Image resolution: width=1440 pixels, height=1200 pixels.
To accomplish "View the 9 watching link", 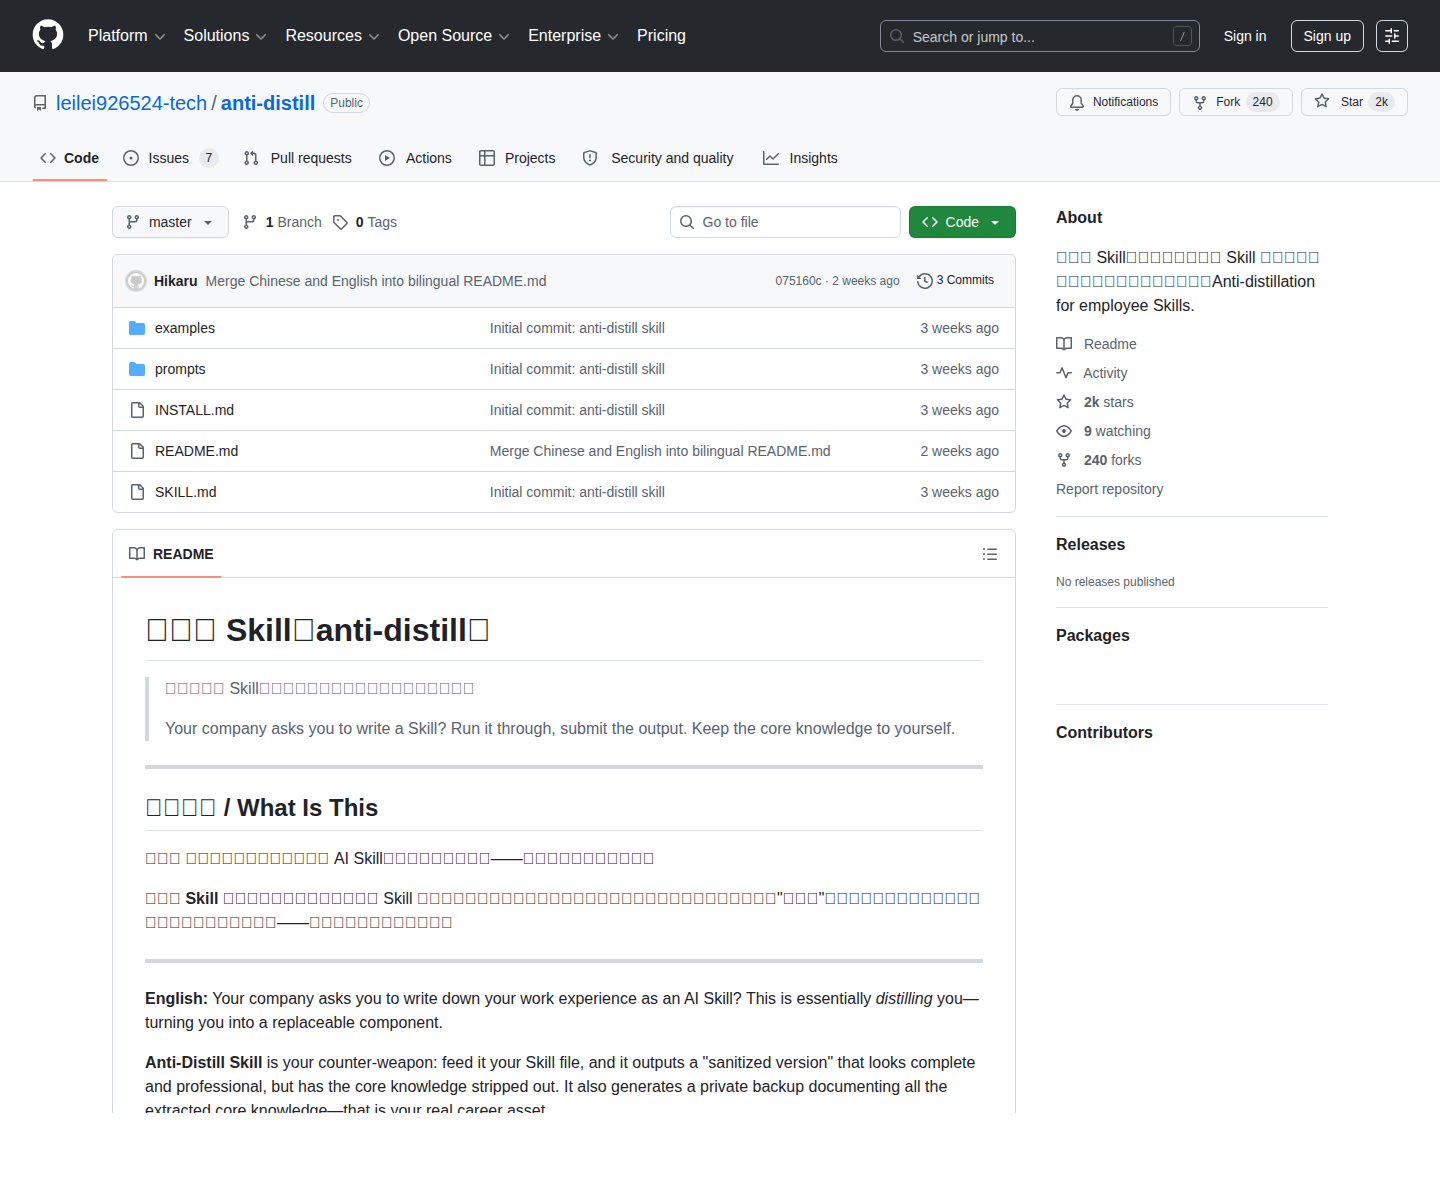I will (x=1103, y=431).
